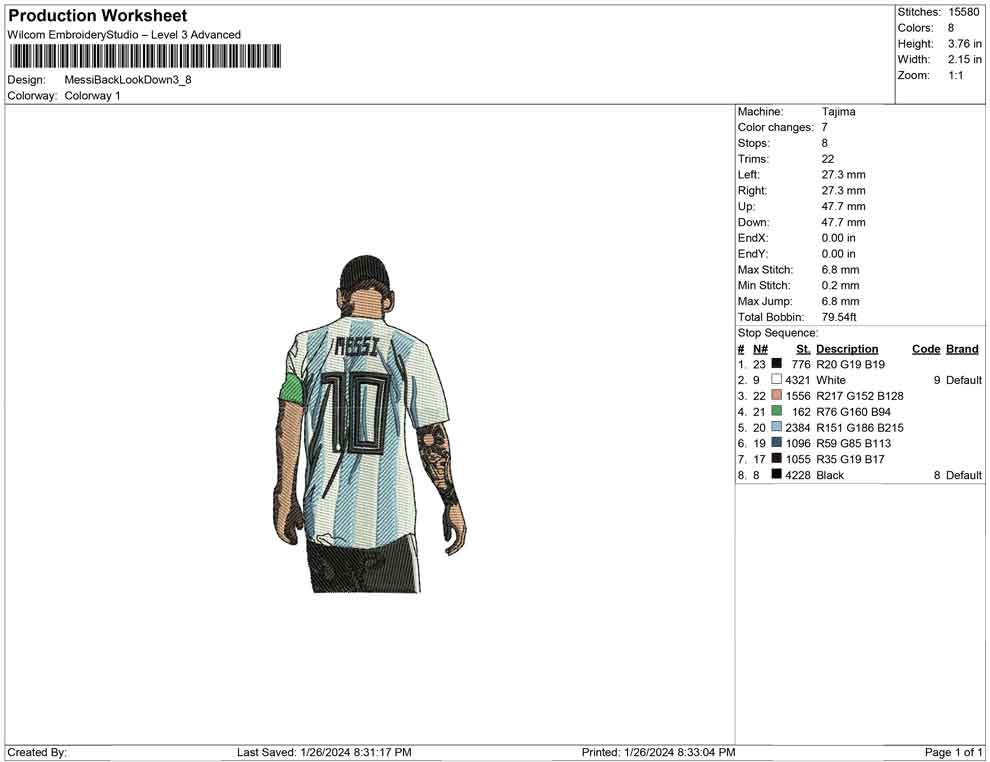Image resolution: width=990 pixels, height=762 pixels.
Task: Click the 'Up:' label
Action: [x=746, y=206]
